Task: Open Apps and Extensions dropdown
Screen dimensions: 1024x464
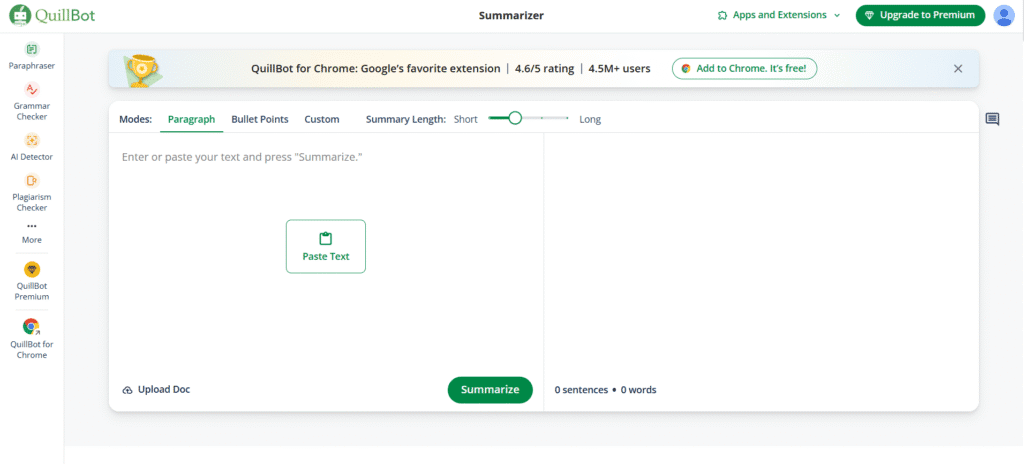Action: 778,15
